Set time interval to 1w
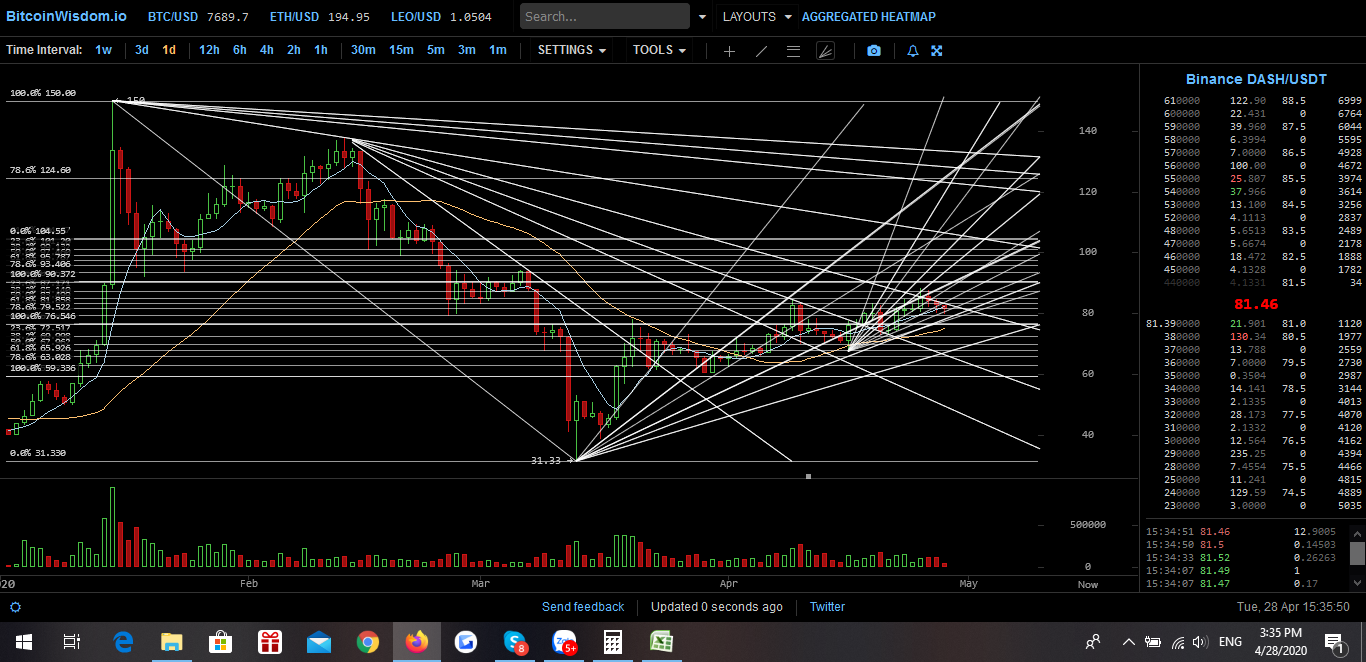The width and height of the screenshot is (1366, 662). tap(104, 50)
